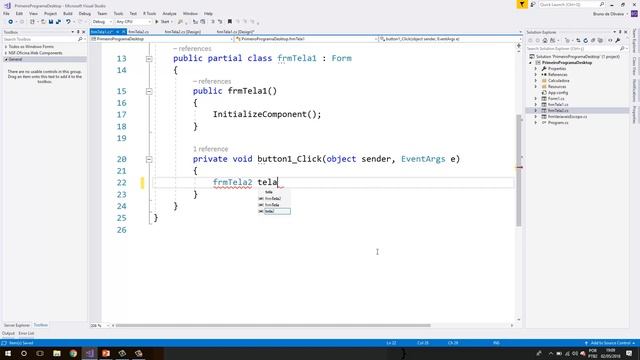Viewport: 640px width, 360px height.
Task: Open the File menu
Action: (6, 13)
